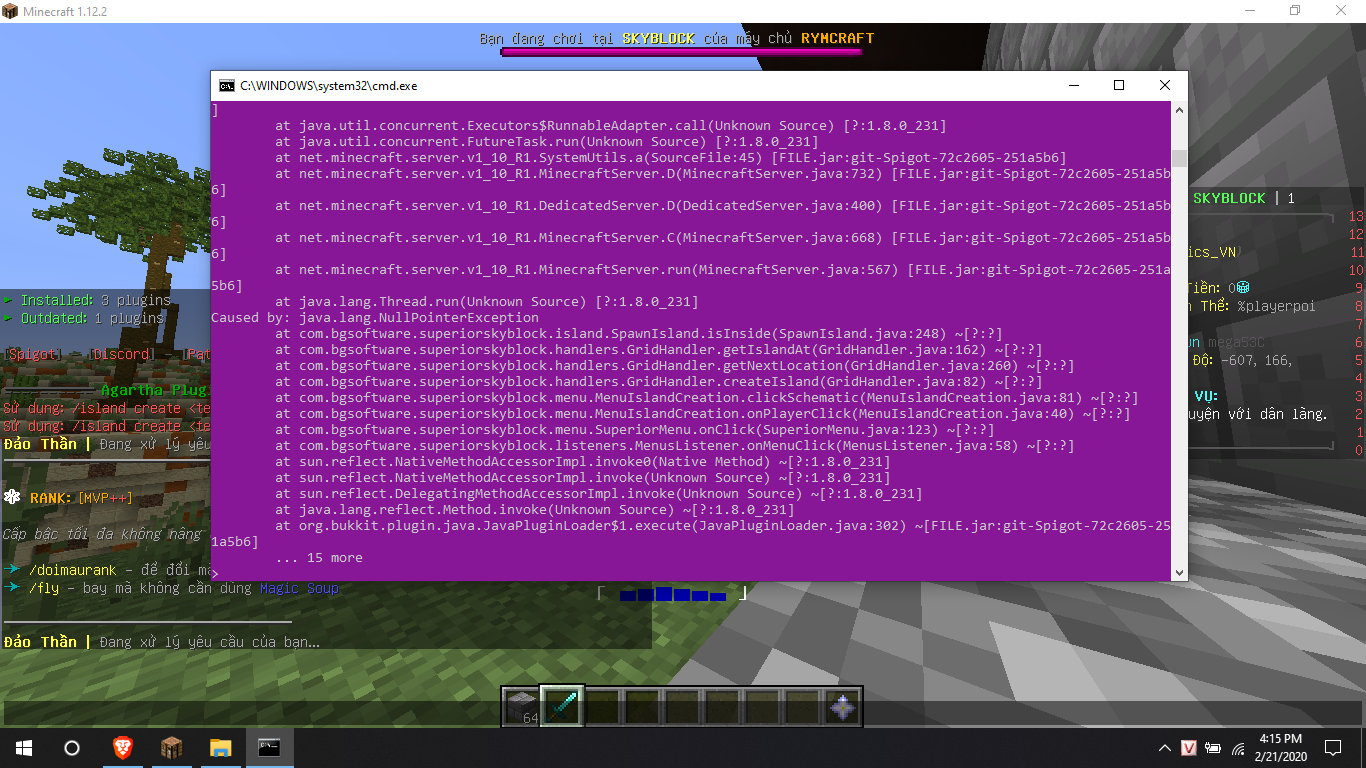The width and height of the screenshot is (1366, 768).
Task: Click the FutureTask.run stack trace line
Action: point(547,141)
